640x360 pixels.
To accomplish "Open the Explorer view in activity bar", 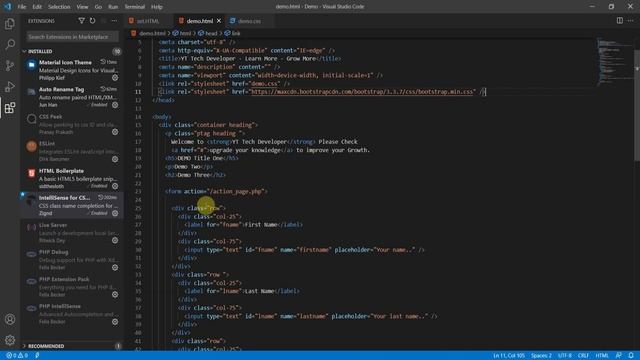I will [10, 24].
